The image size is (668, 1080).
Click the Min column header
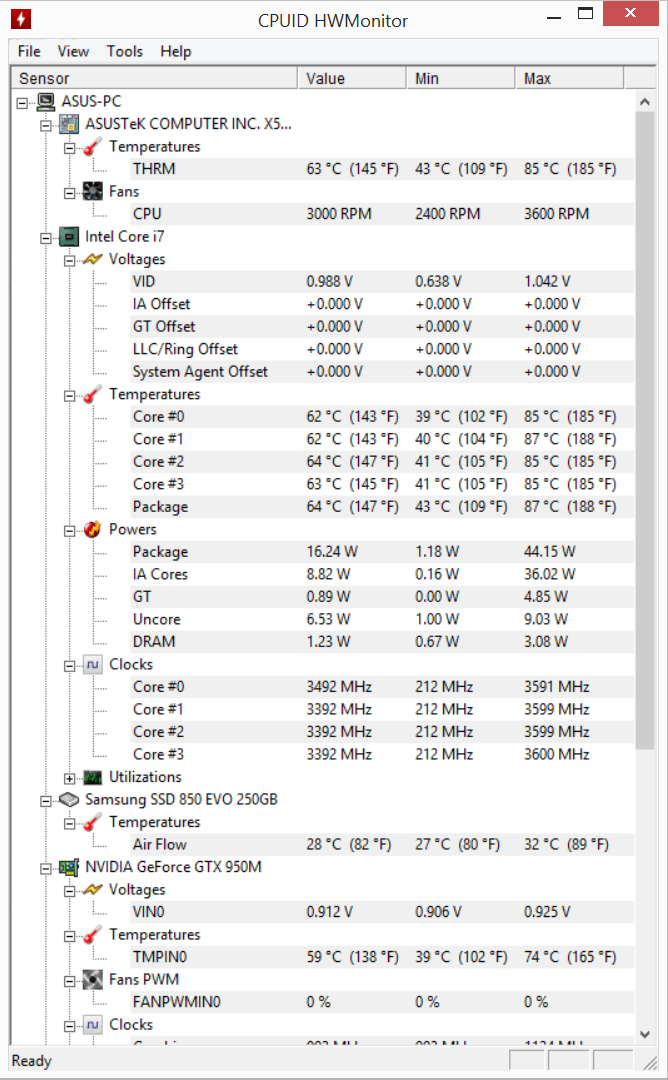[x=461, y=79]
